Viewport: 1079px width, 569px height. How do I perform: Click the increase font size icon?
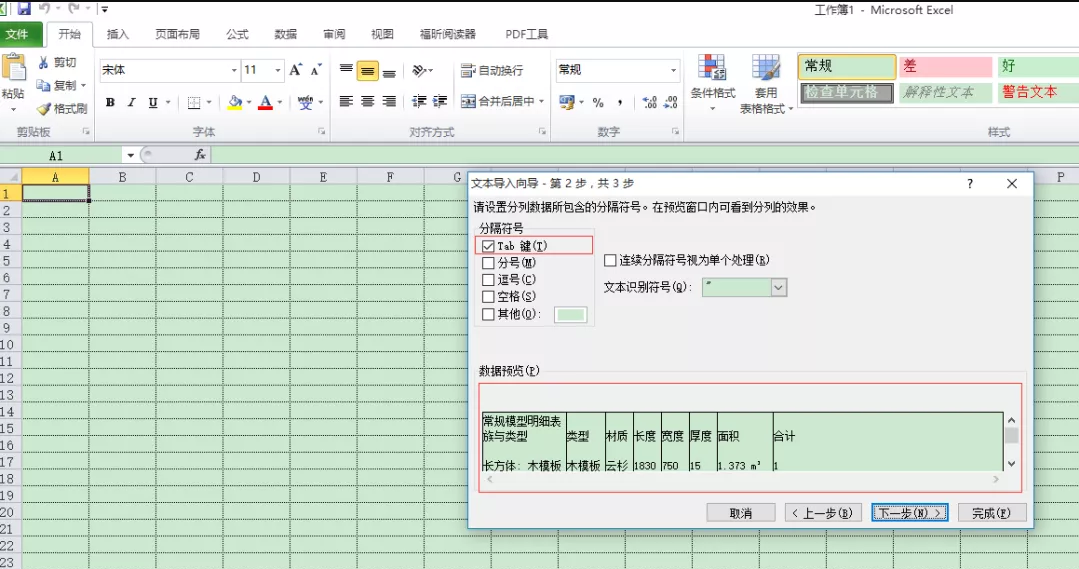[296, 69]
